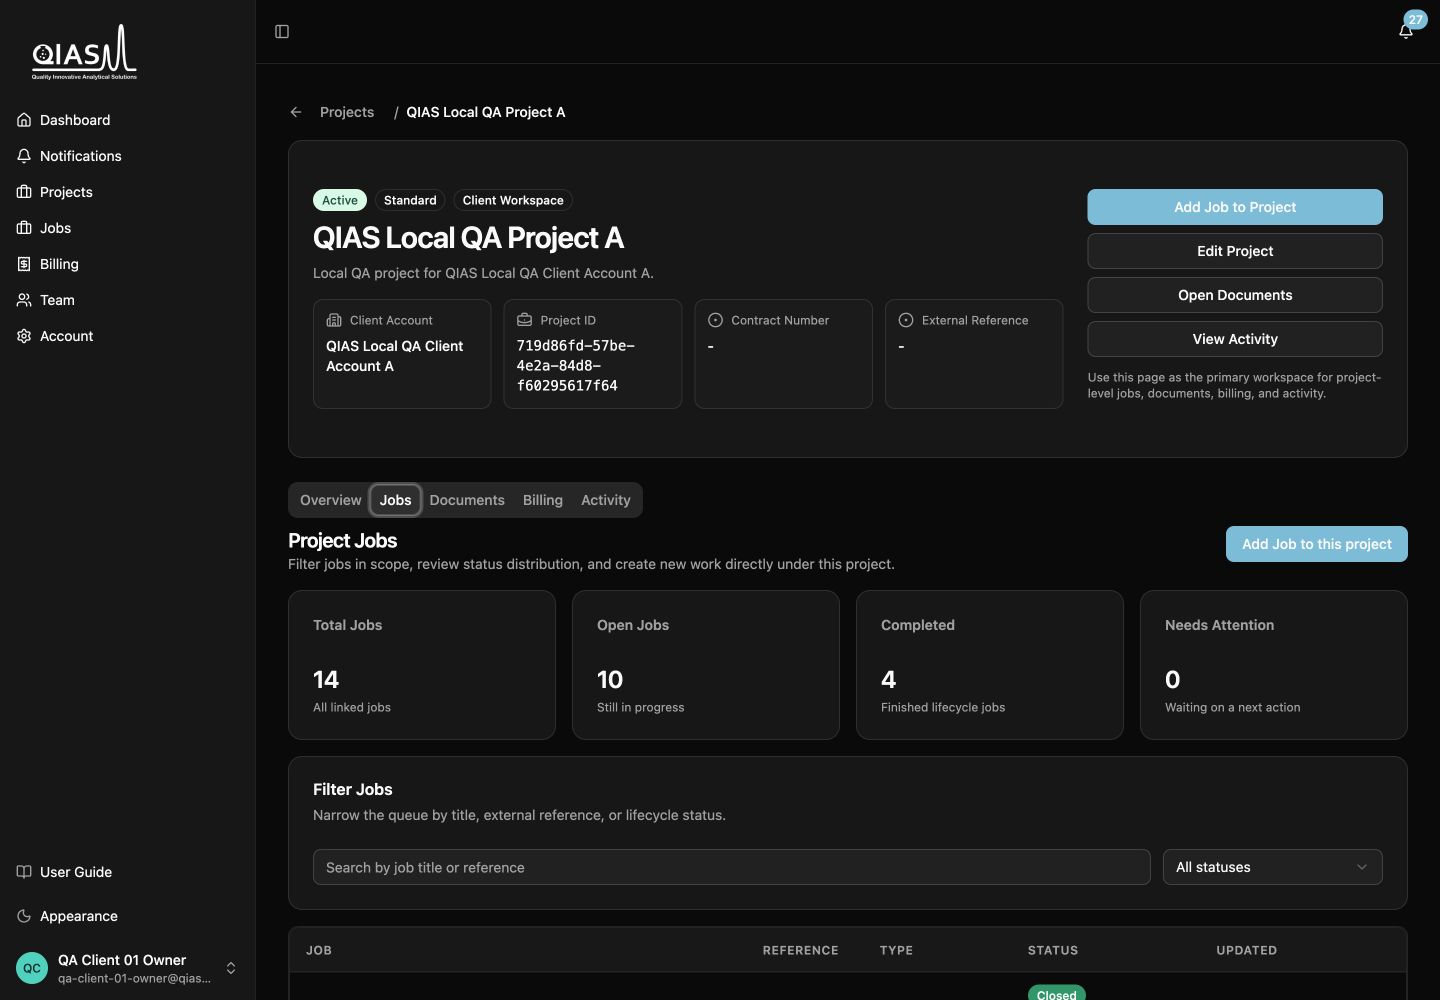Click the QIAS Local QA Project A breadcrumb
Screen dimensions: 1440x1000
tap(486, 112)
